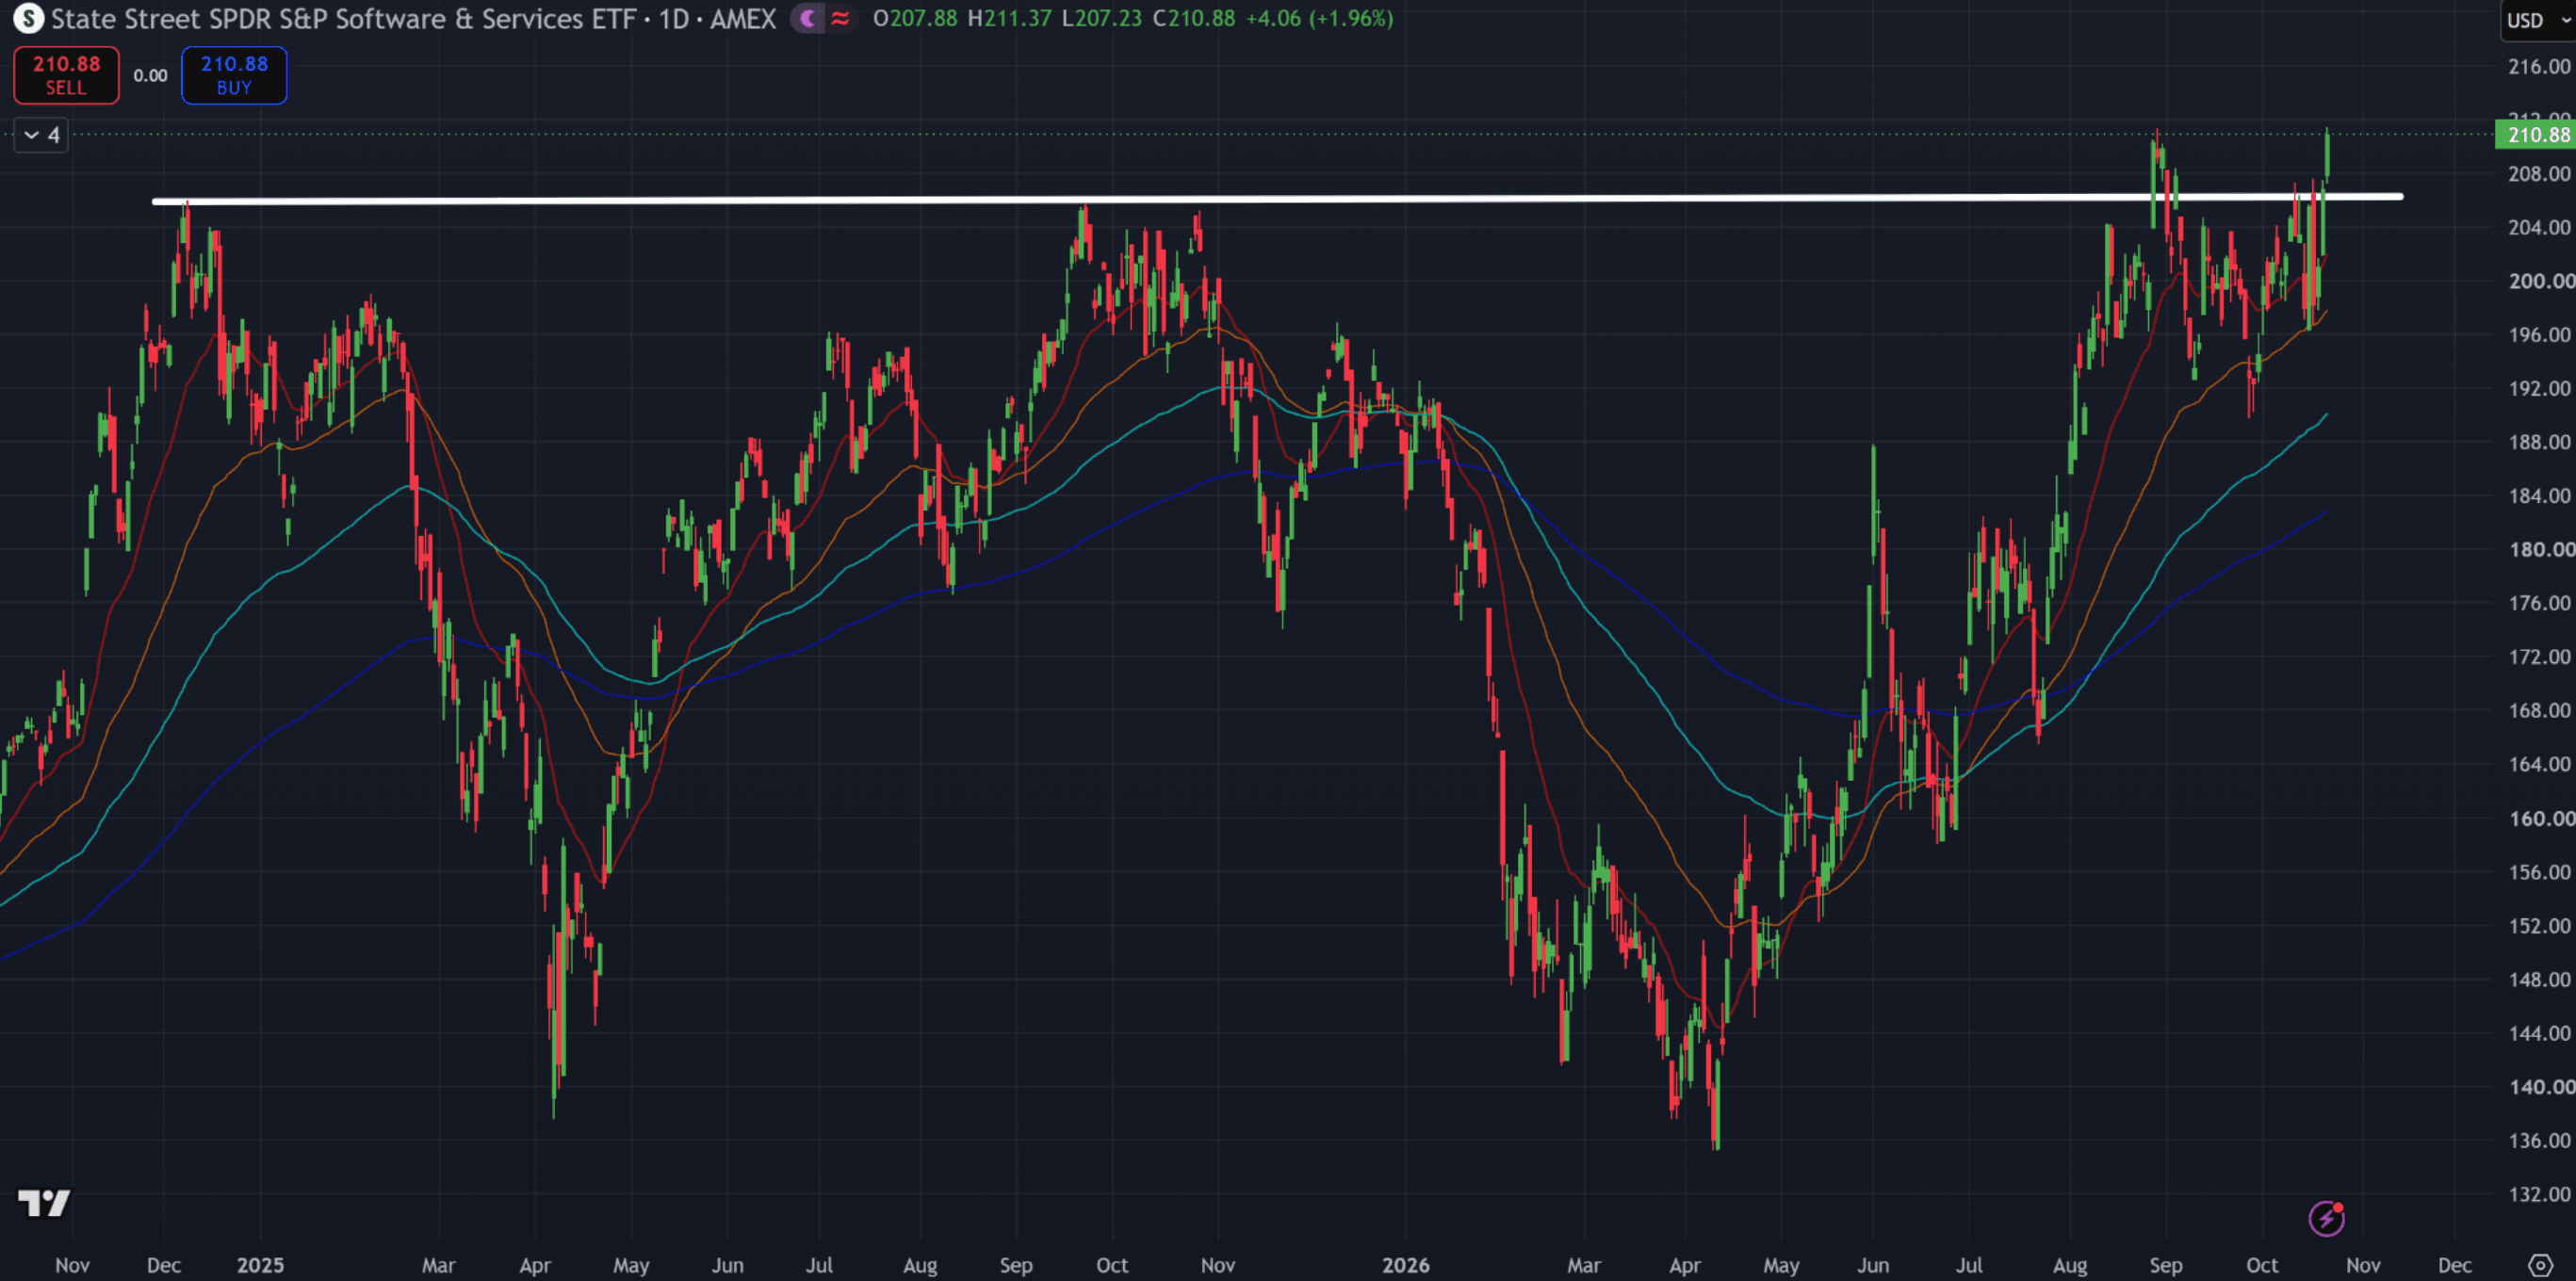Click the 2025 year label on the time axis
The height and width of the screenshot is (1281, 2576).
point(260,1265)
